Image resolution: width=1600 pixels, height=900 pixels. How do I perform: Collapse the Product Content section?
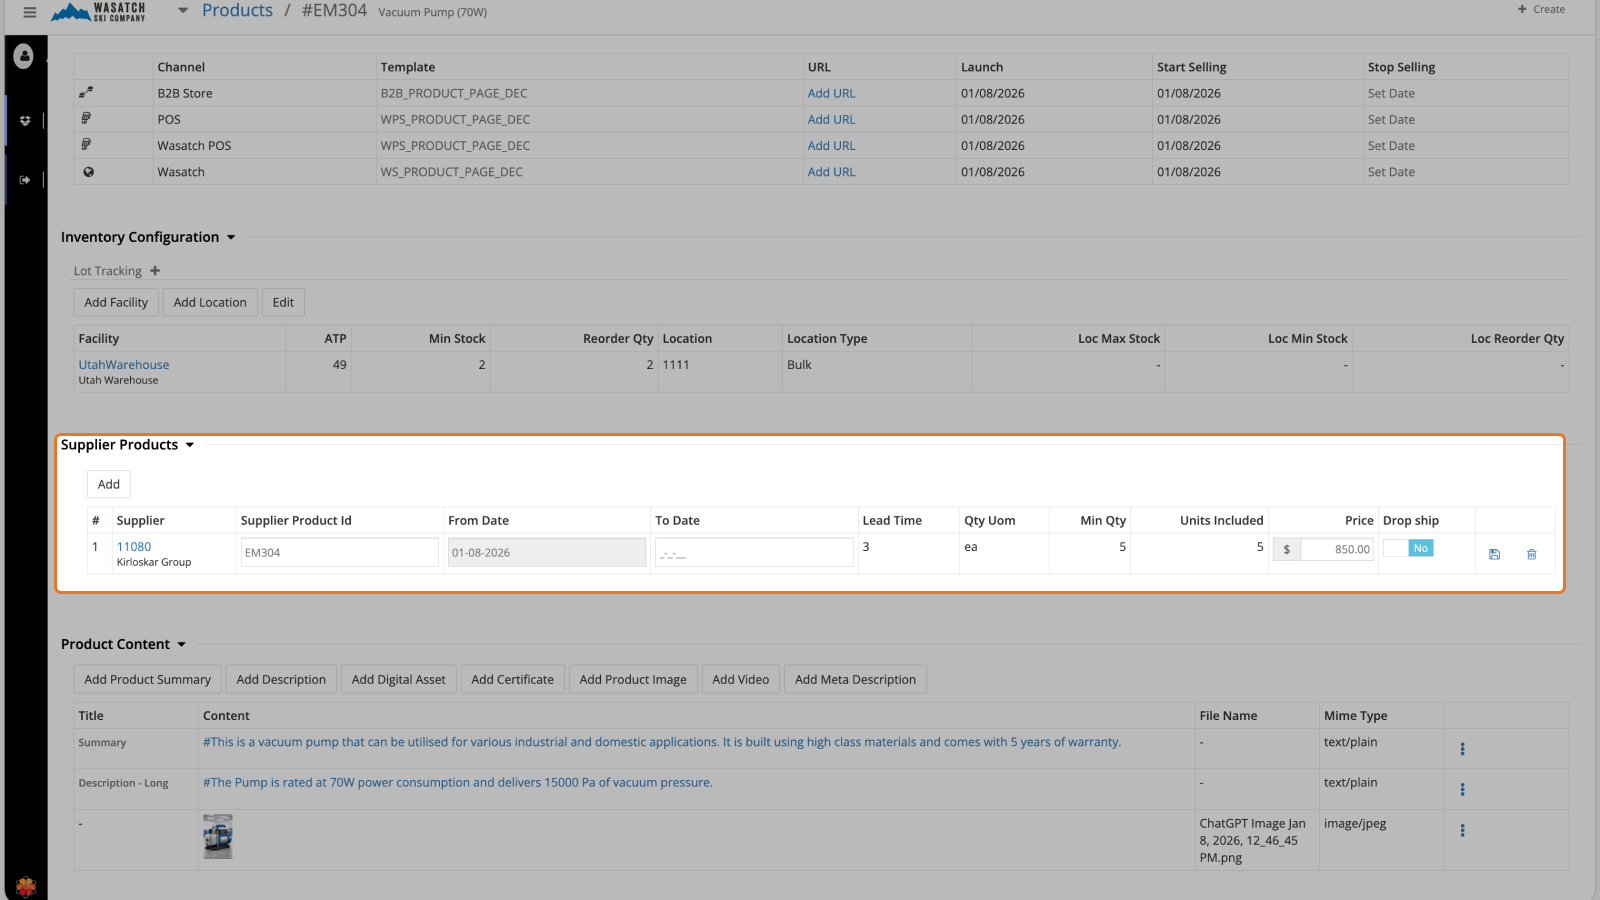(x=182, y=644)
